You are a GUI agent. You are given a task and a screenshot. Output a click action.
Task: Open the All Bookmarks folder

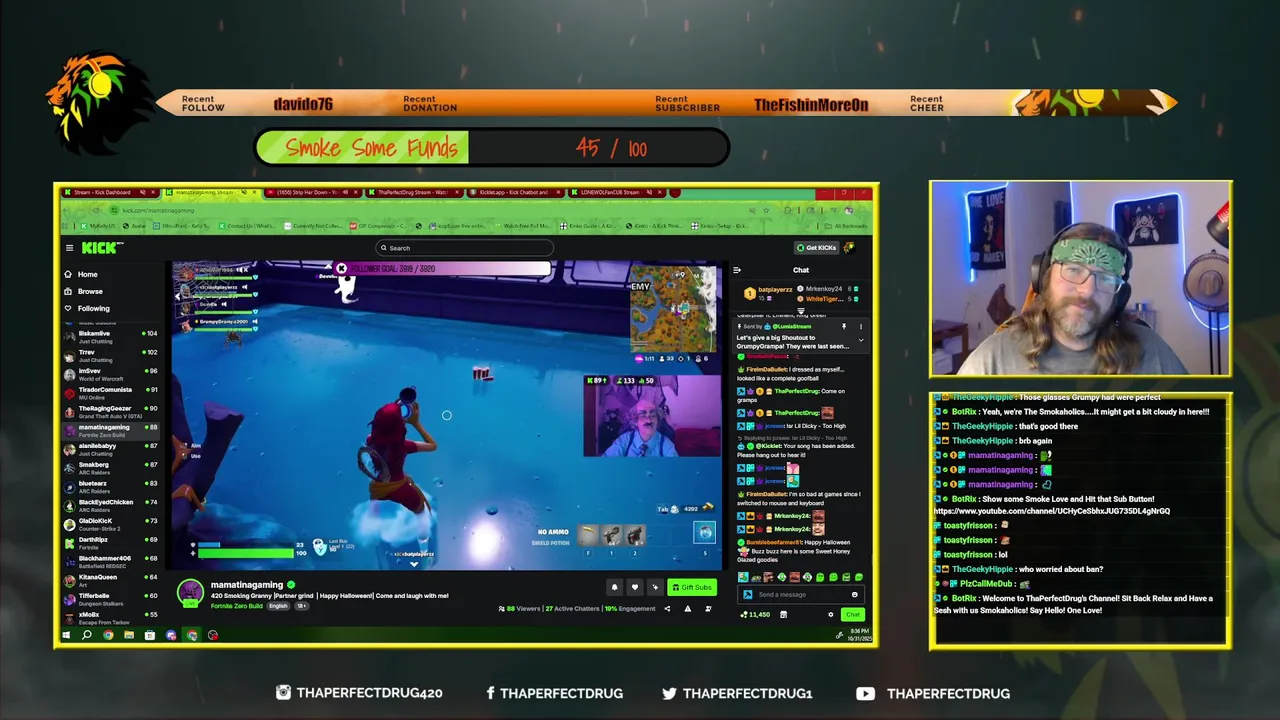846,226
